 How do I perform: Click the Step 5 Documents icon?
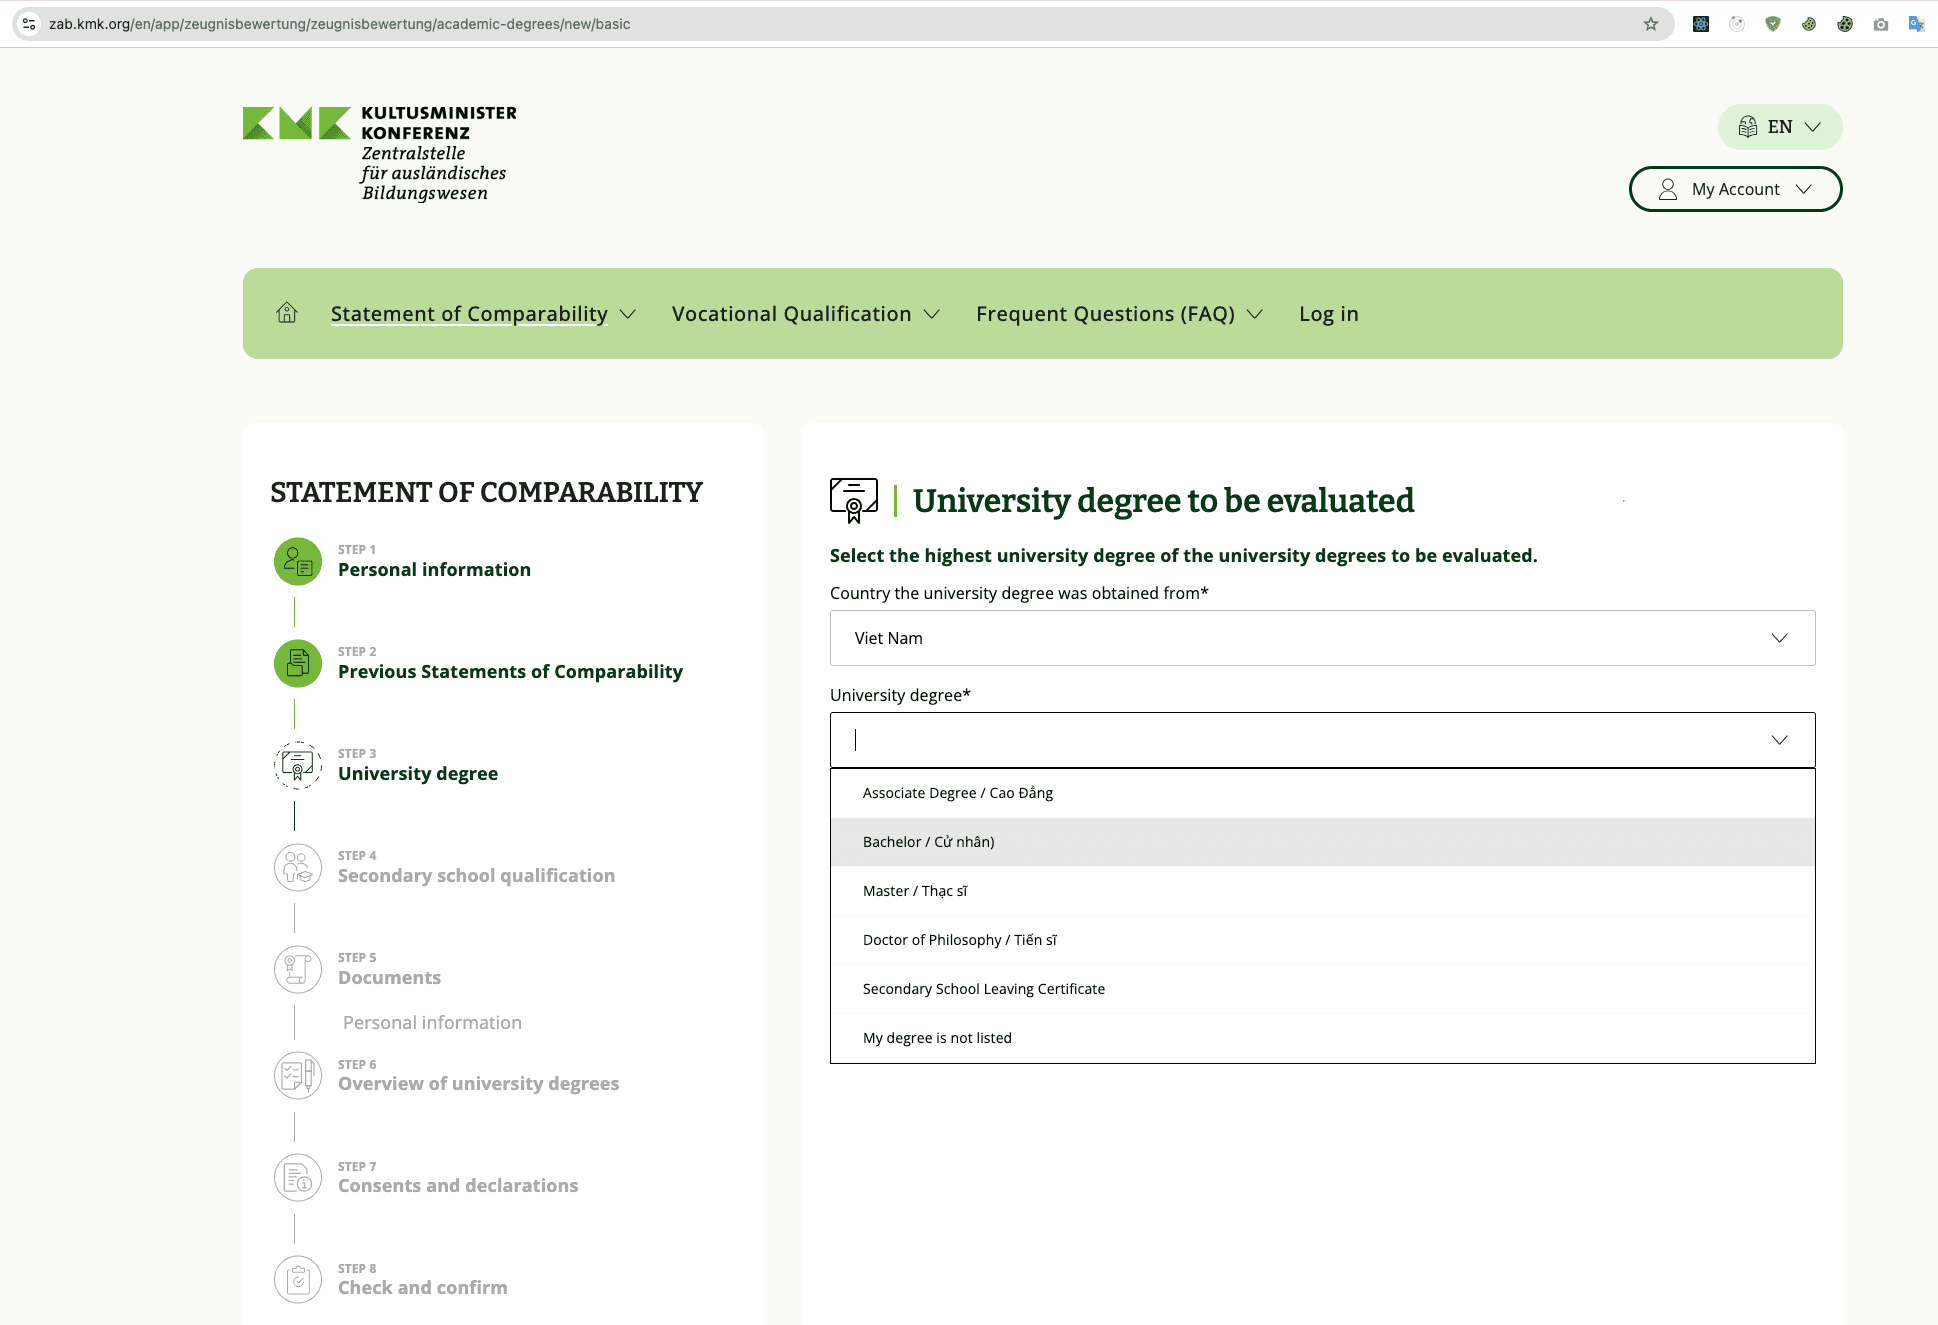coord(298,970)
